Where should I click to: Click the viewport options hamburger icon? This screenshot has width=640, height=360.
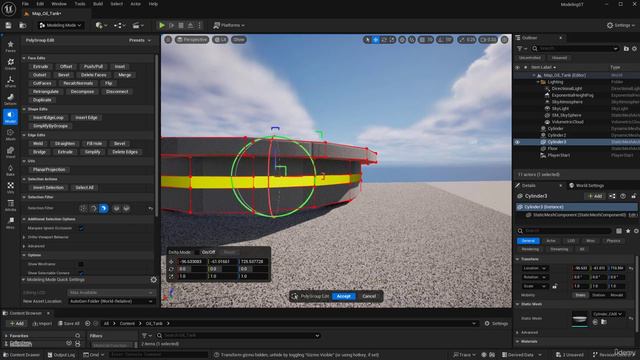pyautogui.click(x=168, y=40)
